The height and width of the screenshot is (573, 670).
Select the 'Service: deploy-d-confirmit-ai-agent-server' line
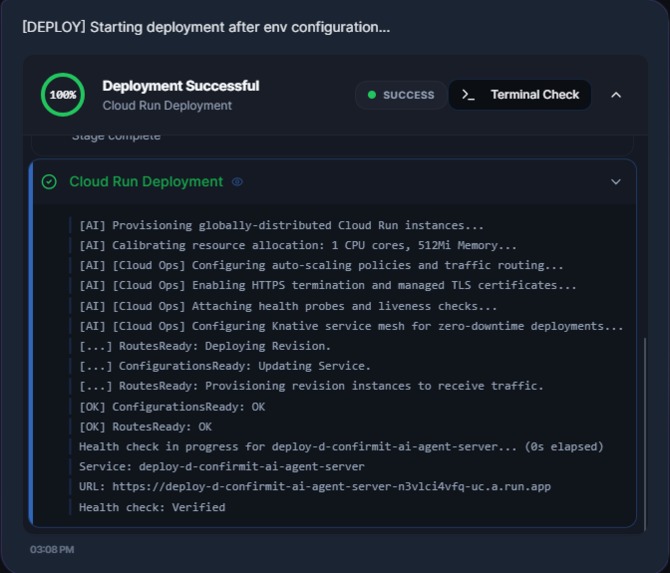[x=222, y=467]
